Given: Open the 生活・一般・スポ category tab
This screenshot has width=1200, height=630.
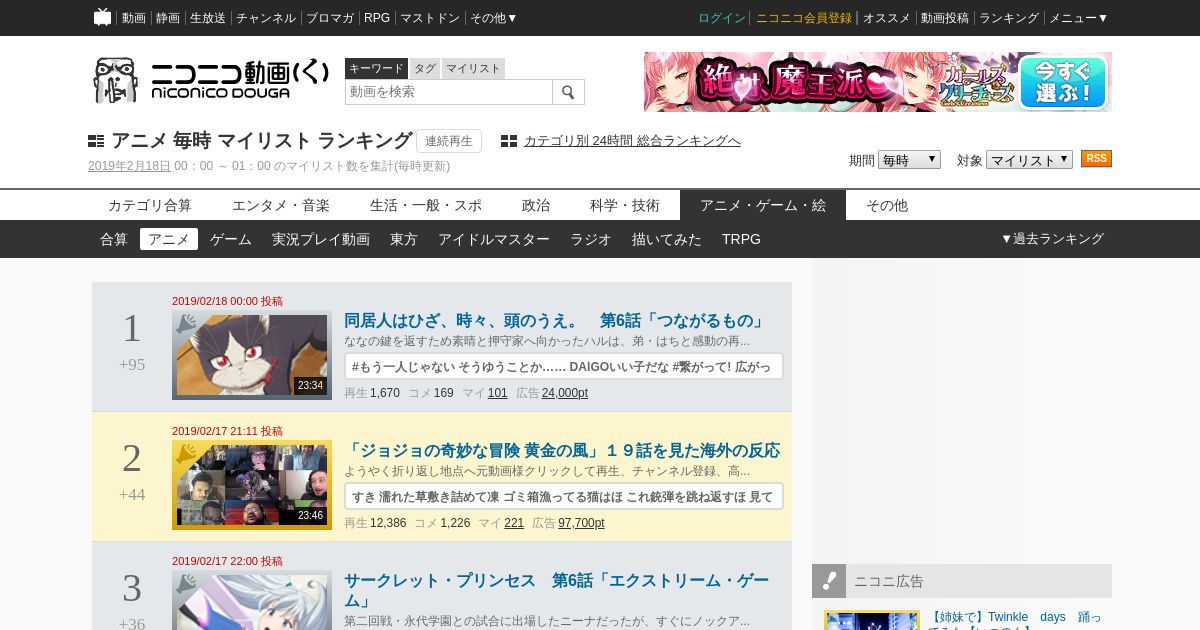Looking at the screenshot, I should click(x=426, y=205).
